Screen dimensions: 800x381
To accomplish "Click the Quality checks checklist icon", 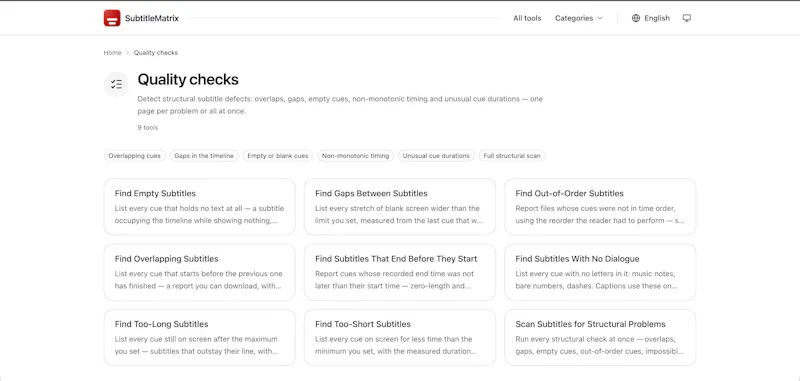I will pos(116,84).
